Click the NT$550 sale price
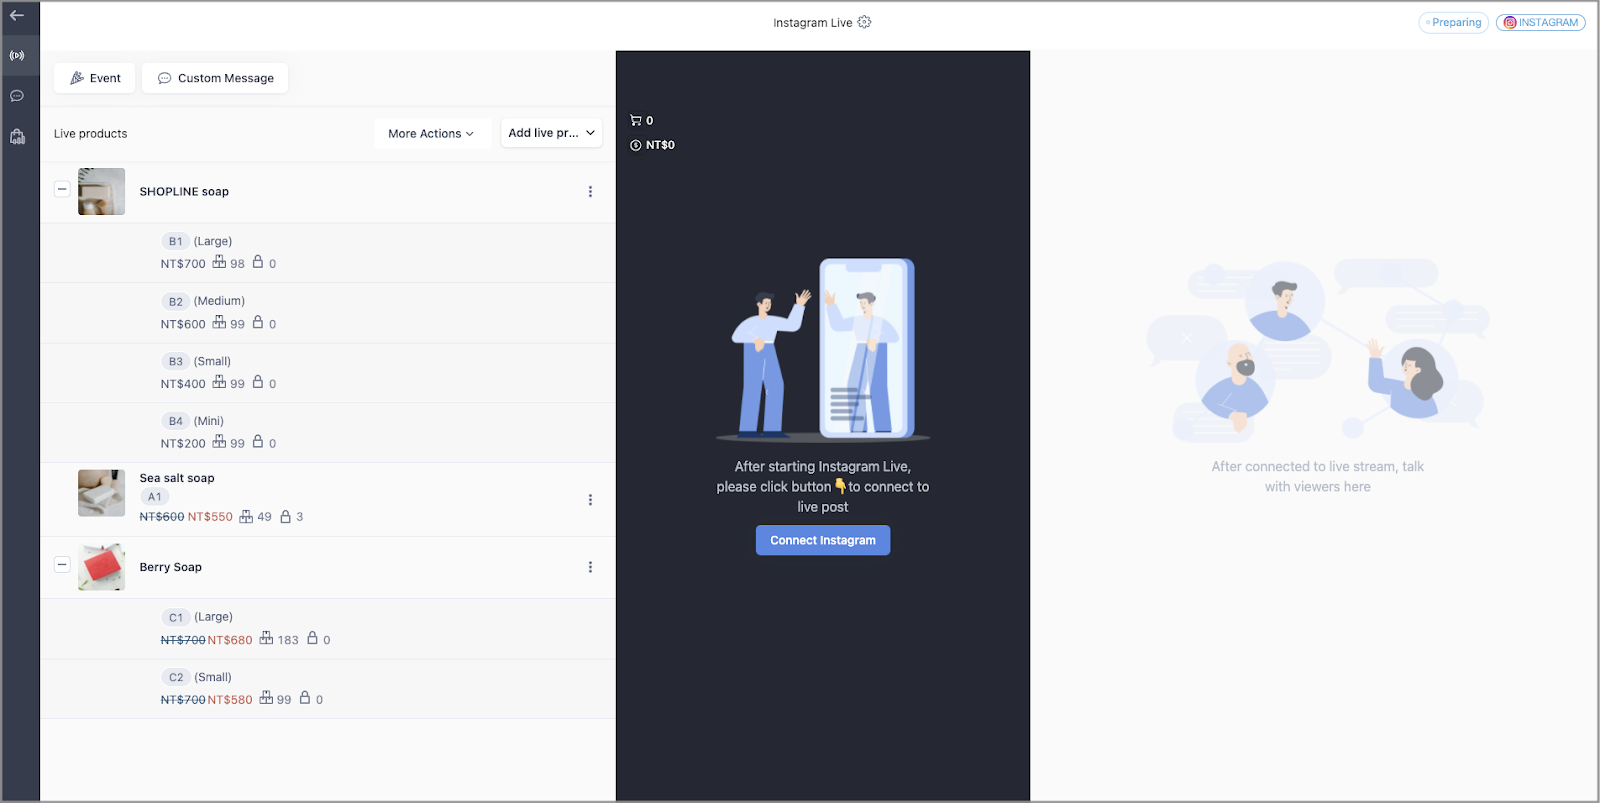Image resolution: width=1600 pixels, height=803 pixels. [x=210, y=517]
